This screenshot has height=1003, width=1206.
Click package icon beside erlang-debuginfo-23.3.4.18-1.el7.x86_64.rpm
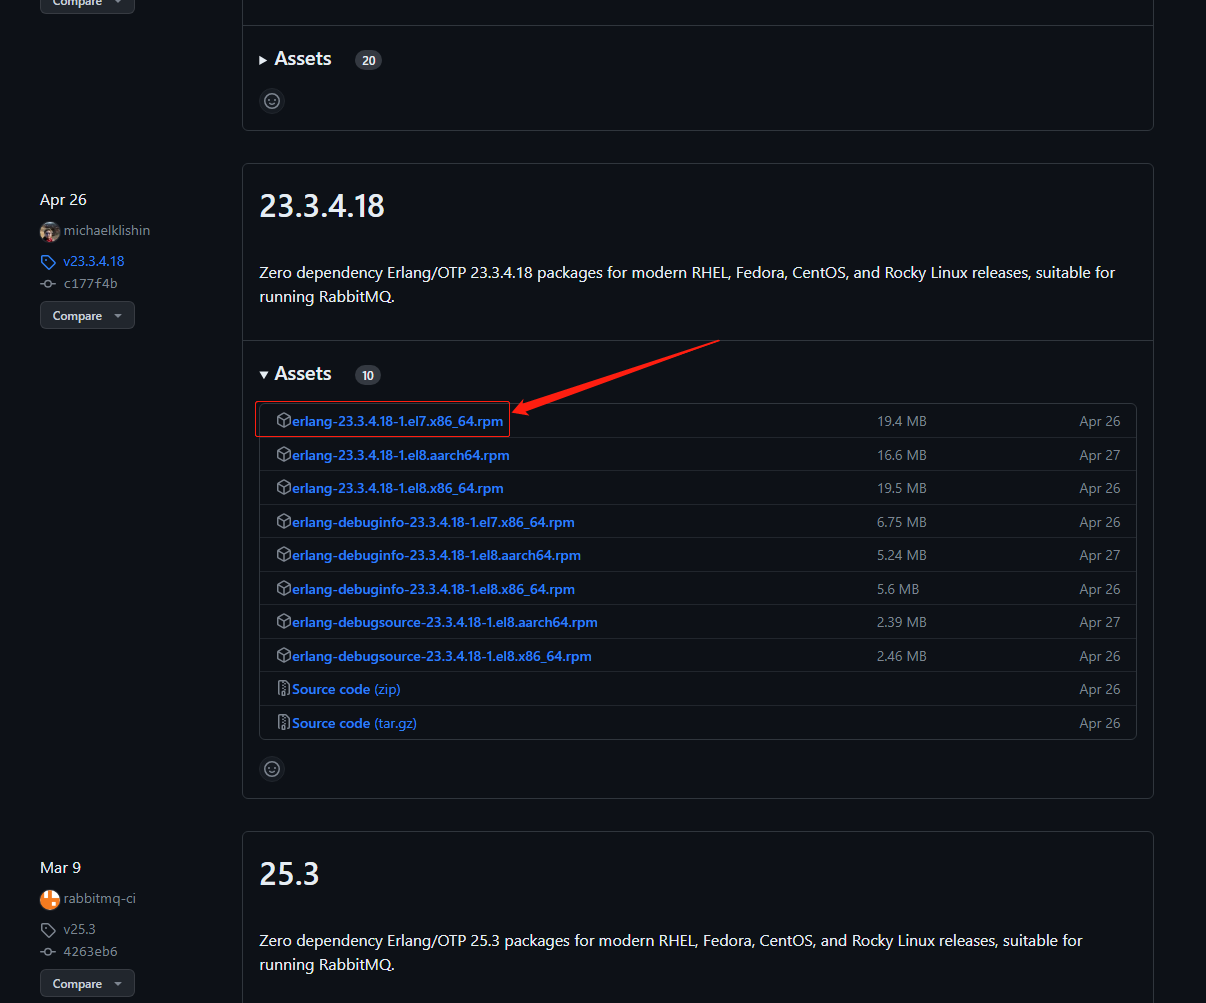(x=284, y=522)
